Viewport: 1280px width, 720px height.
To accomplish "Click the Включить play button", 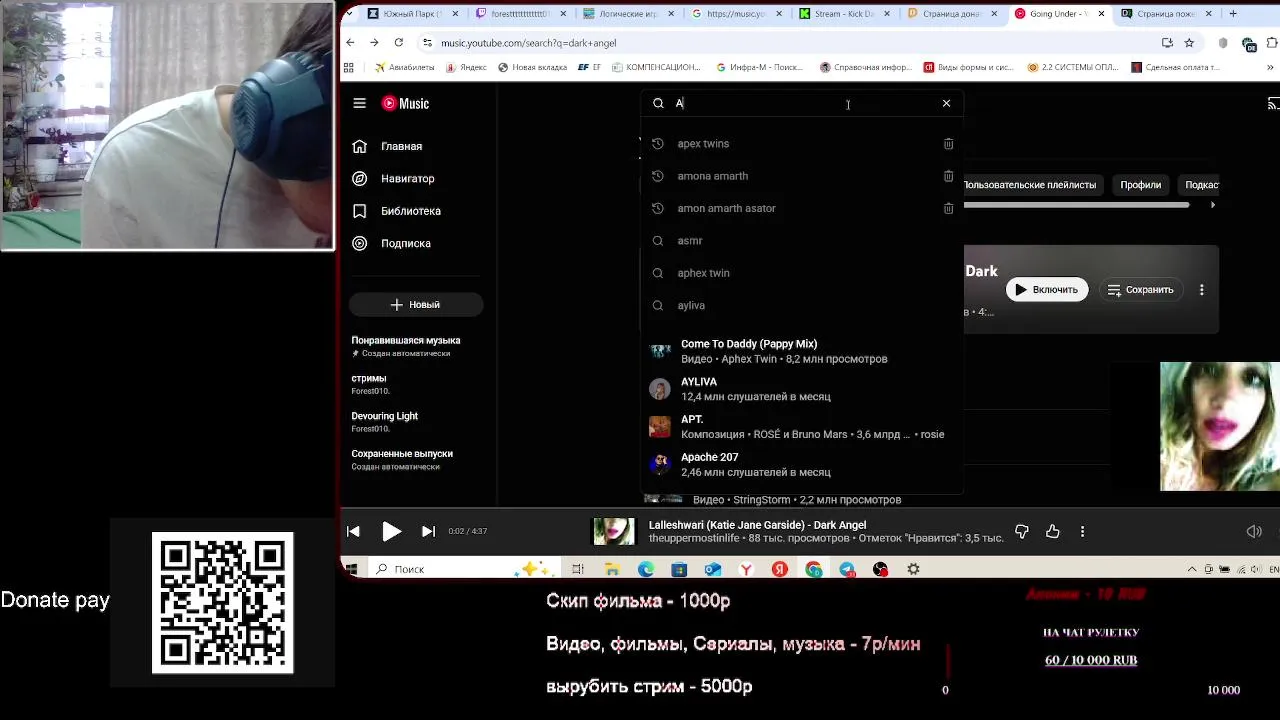I will point(1047,290).
